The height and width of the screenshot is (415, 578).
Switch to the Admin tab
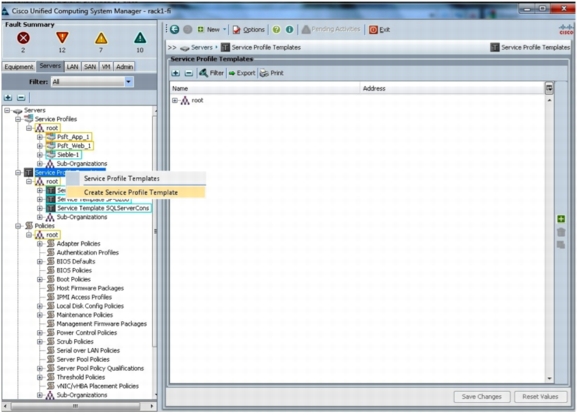pyautogui.click(x=125, y=67)
